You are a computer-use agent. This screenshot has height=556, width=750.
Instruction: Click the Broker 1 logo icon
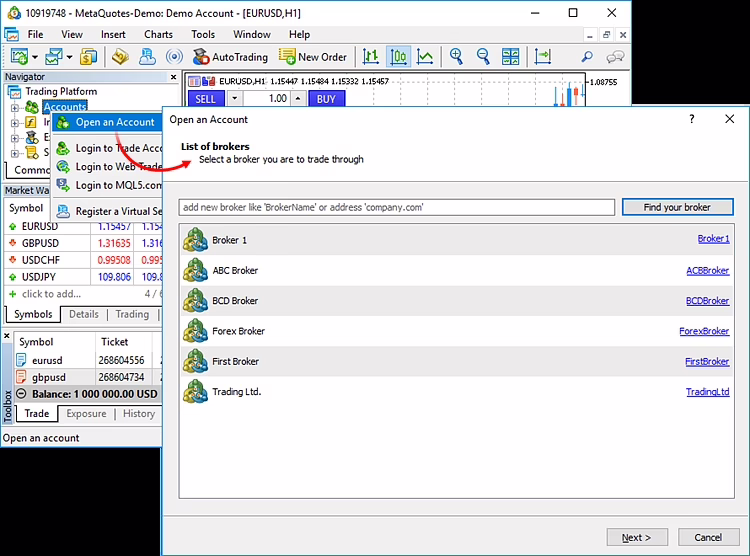click(x=195, y=240)
